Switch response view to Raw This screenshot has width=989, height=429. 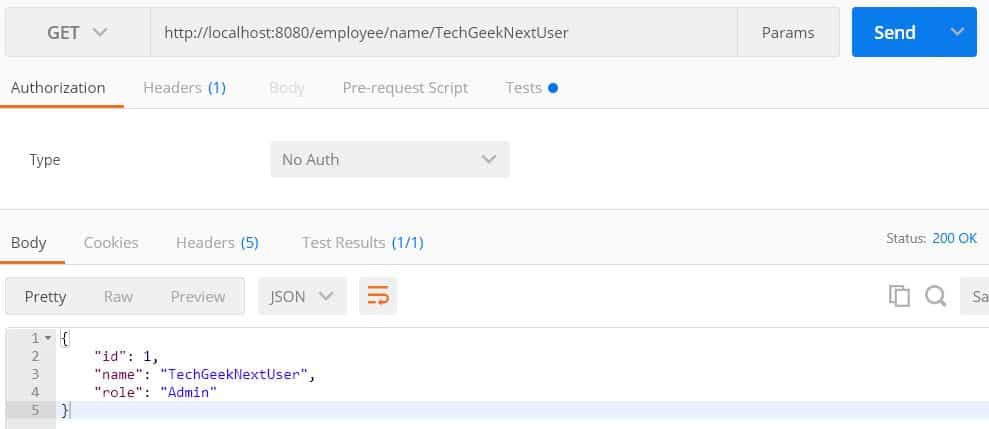tap(119, 297)
